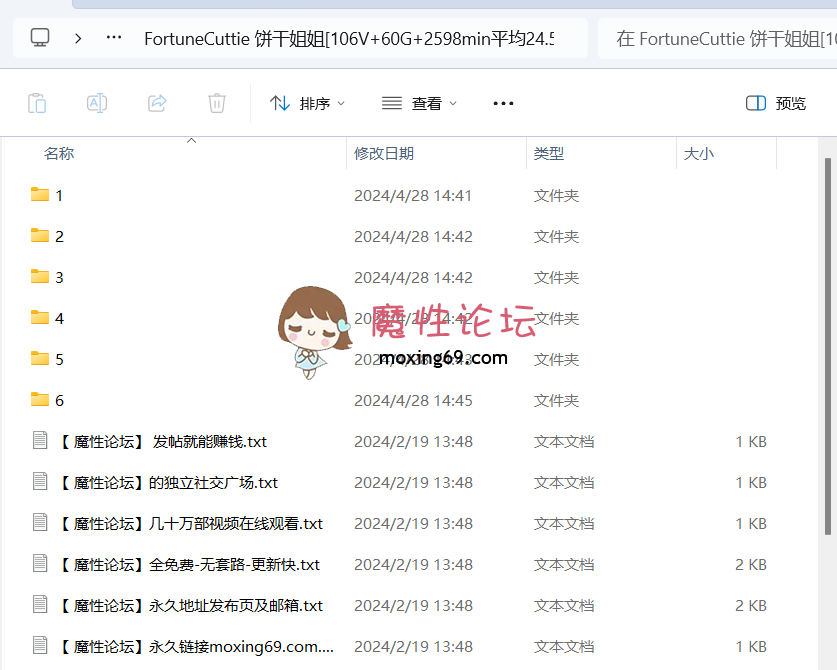Expand the breadcrumb chevron after the monitor icon
This screenshot has width=837, height=670.
77,38
